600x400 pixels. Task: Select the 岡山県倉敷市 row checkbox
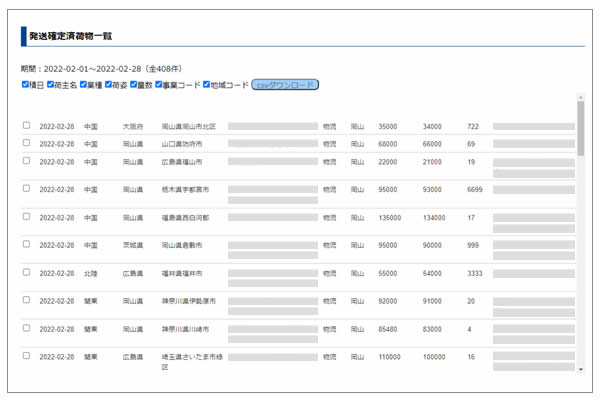(27, 244)
